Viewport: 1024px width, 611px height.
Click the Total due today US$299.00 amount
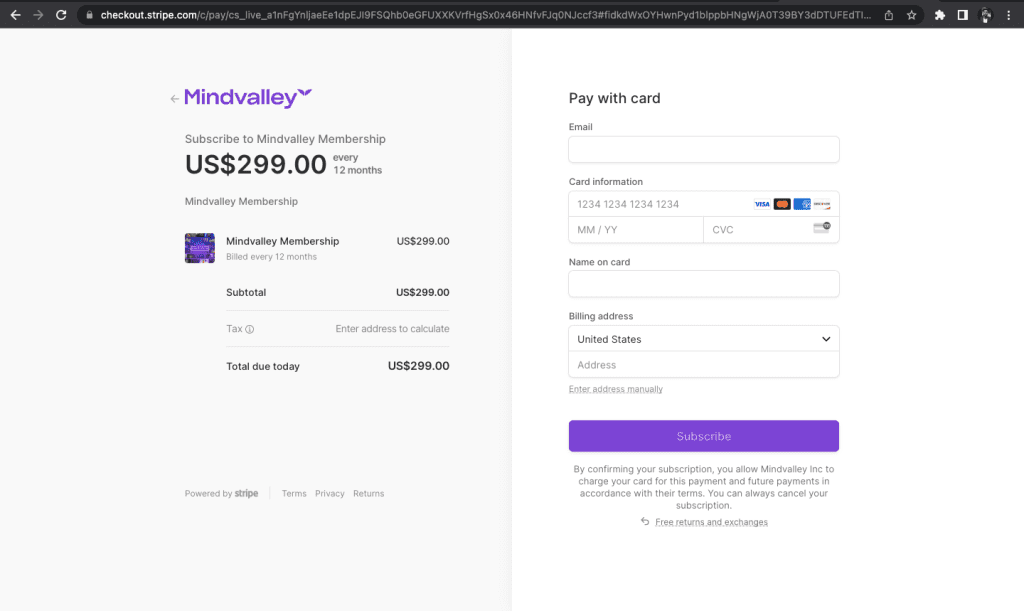click(419, 366)
